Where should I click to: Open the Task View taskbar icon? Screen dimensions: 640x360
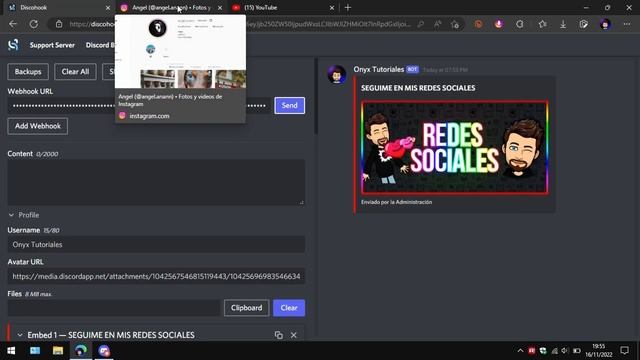tap(35, 351)
